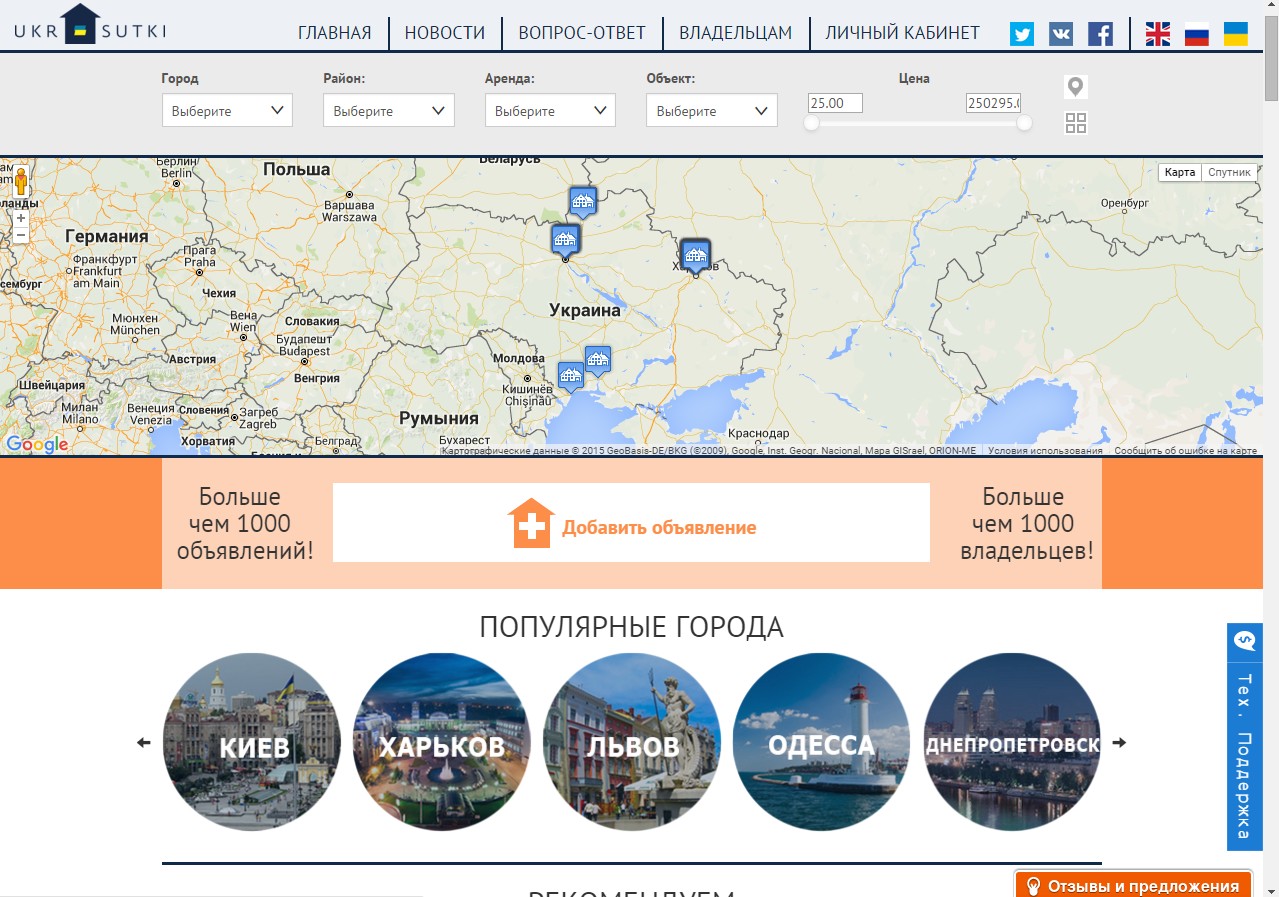Go to ГЛАВНАЯ menu item
Image resolution: width=1279 pixels, height=897 pixels.
pos(335,33)
